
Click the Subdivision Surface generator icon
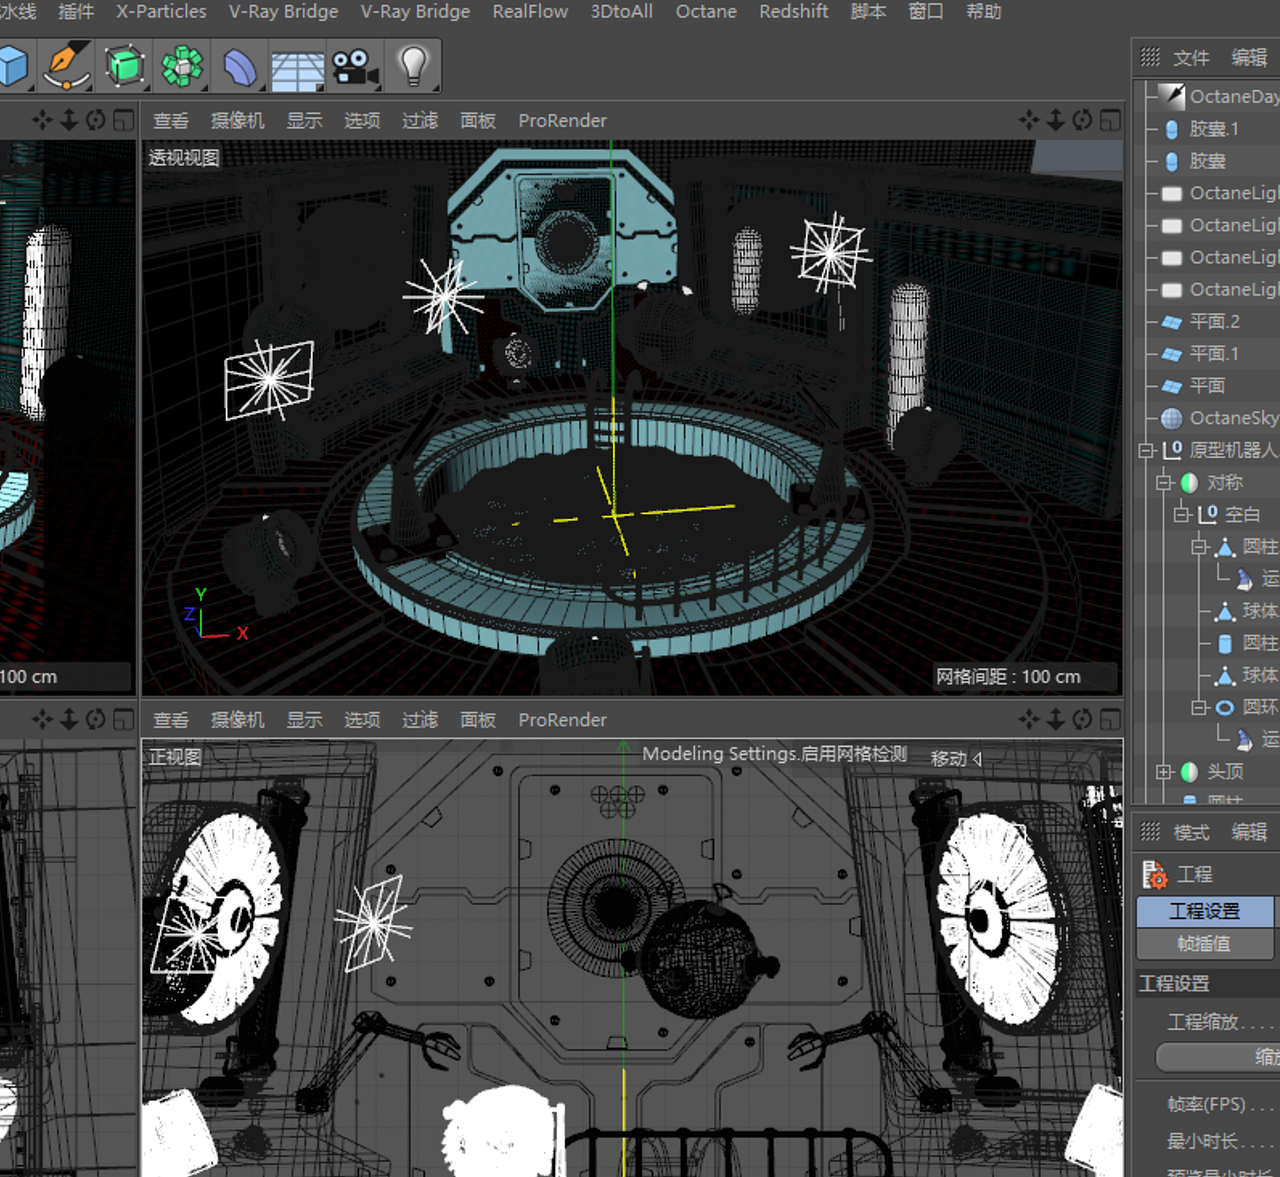pos(122,65)
